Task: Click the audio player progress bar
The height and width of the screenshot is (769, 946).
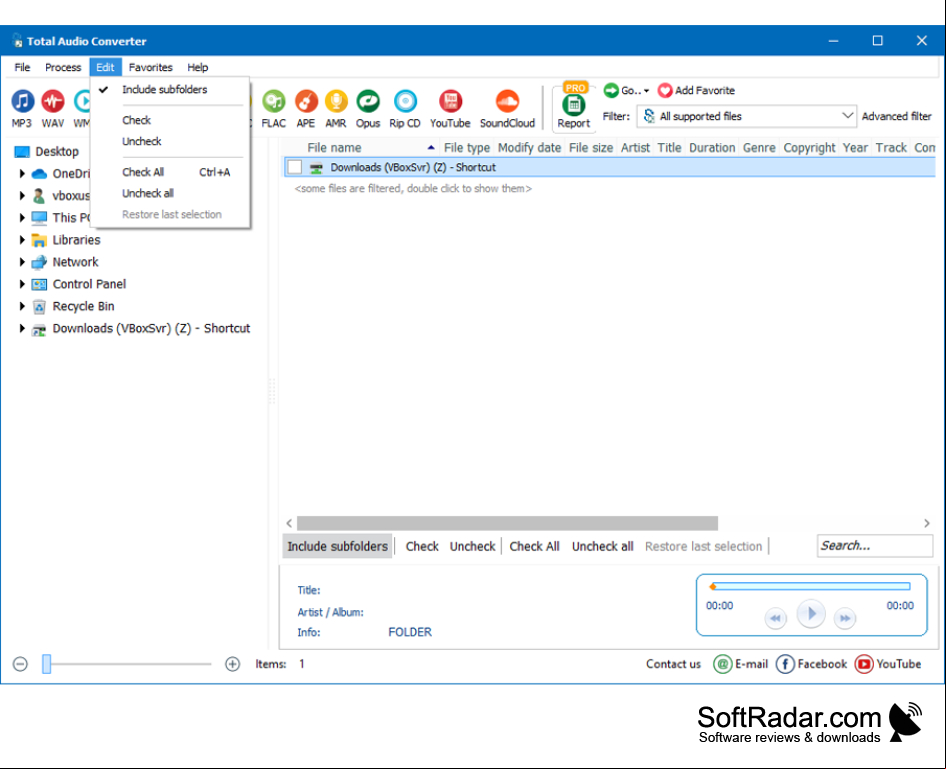Action: 811,586
